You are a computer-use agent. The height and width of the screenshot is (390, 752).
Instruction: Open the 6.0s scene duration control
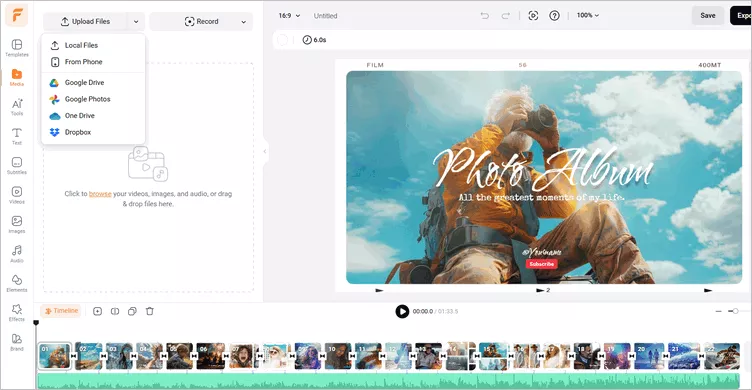pos(314,40)
